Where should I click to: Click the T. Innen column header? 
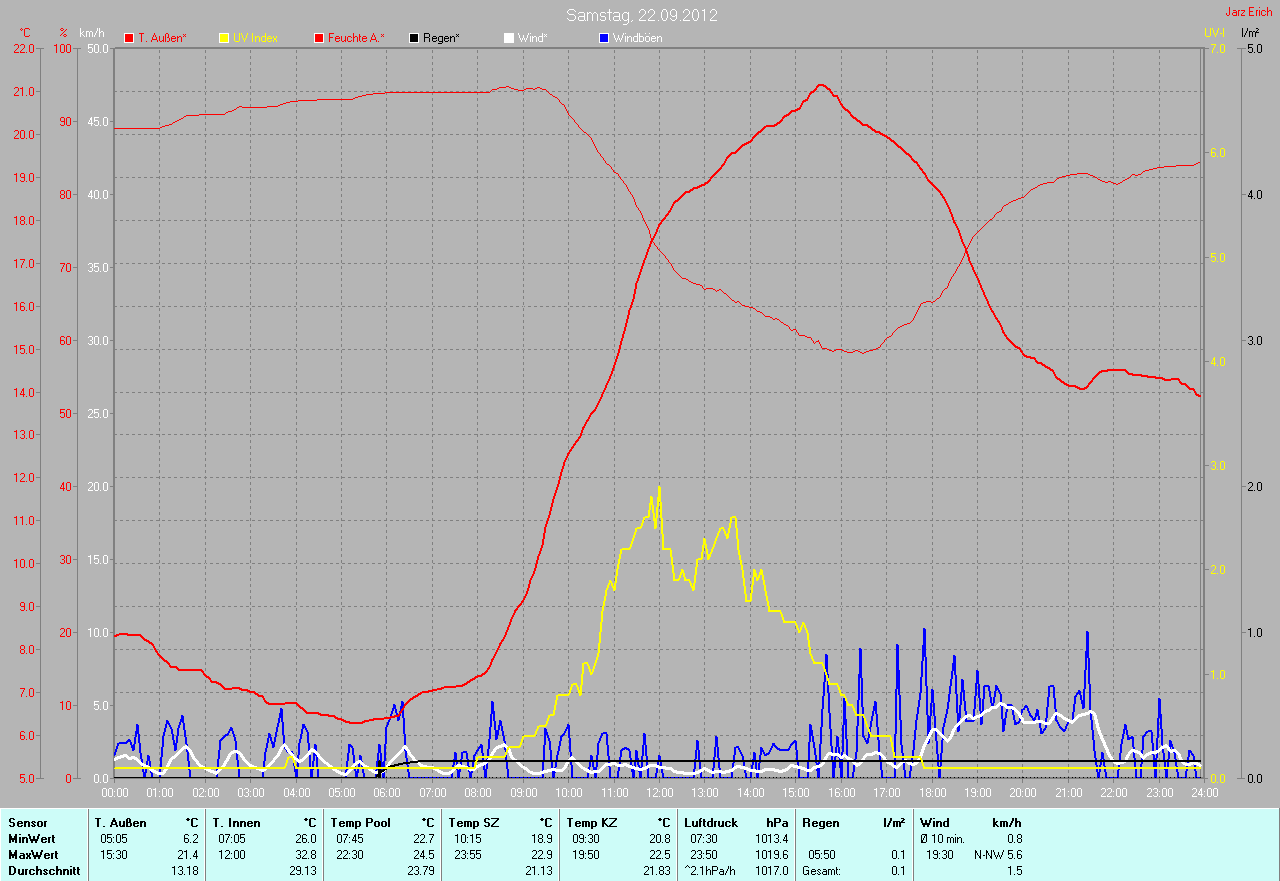(235, 822)
